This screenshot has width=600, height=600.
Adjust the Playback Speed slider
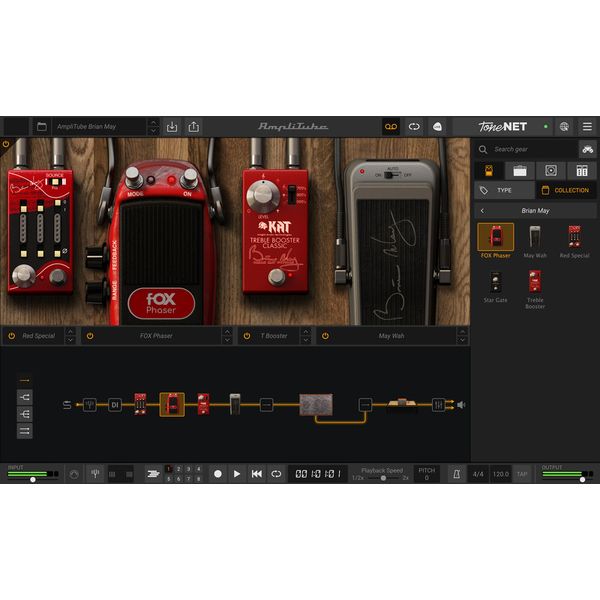(383, 478)
